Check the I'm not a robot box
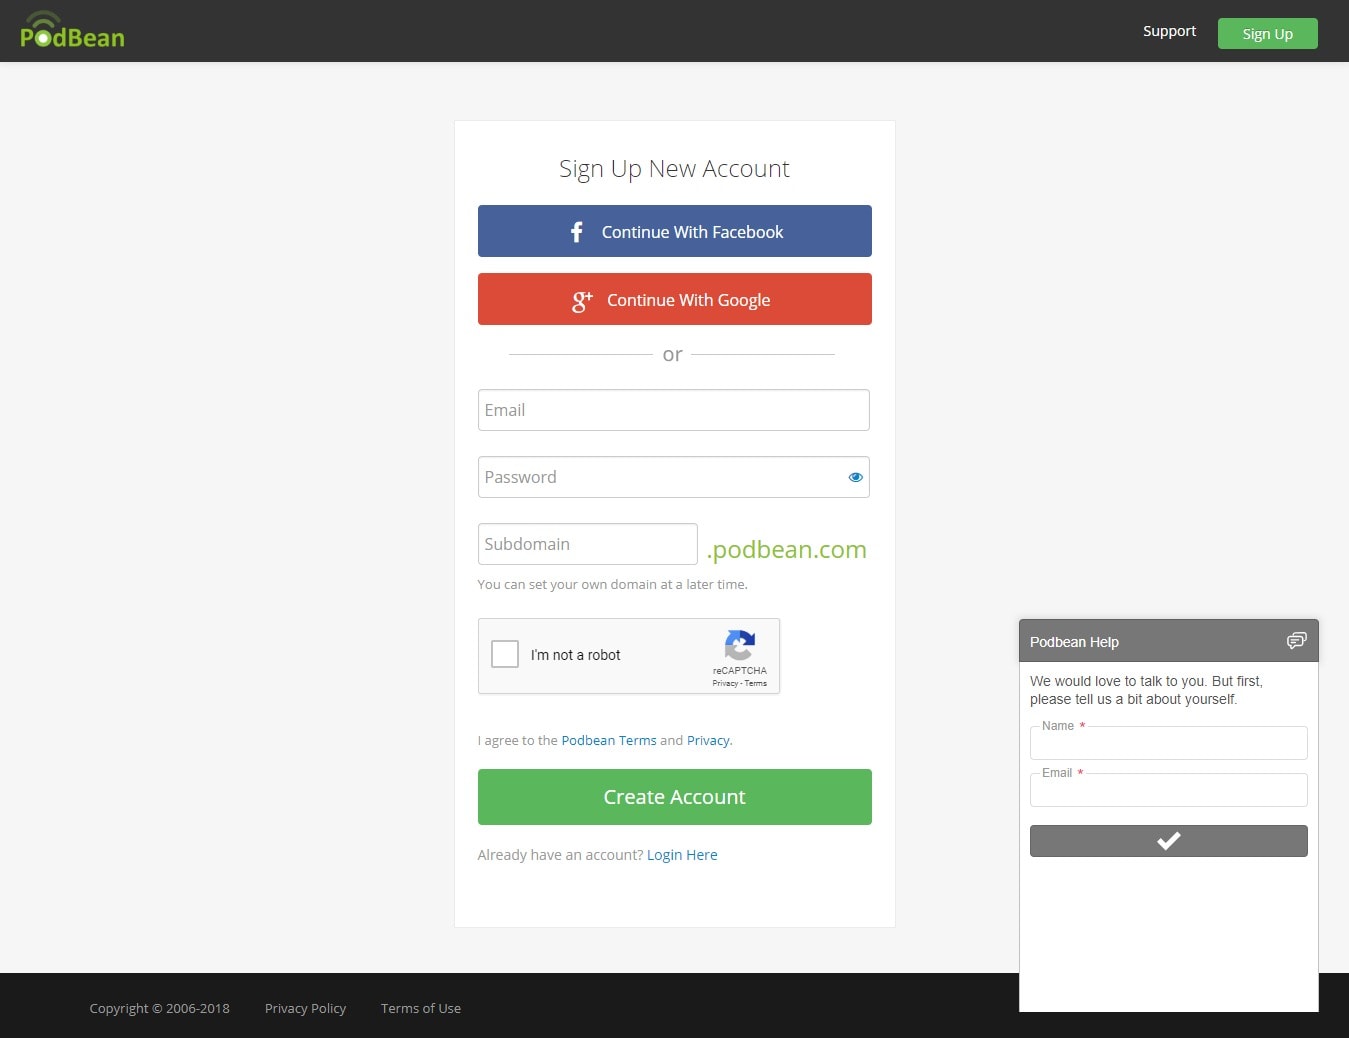Viewport: 1349px width, 1038px height. click(x=505, y=654)
